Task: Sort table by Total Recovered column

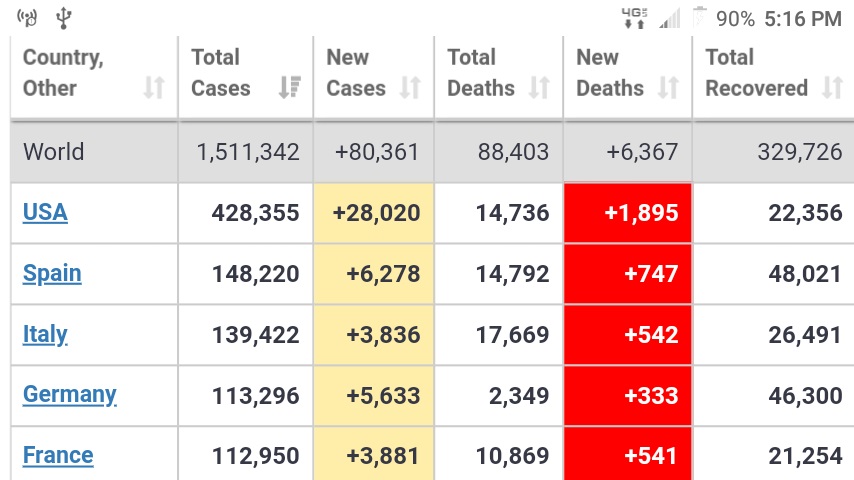Action: tap(833, 88)
